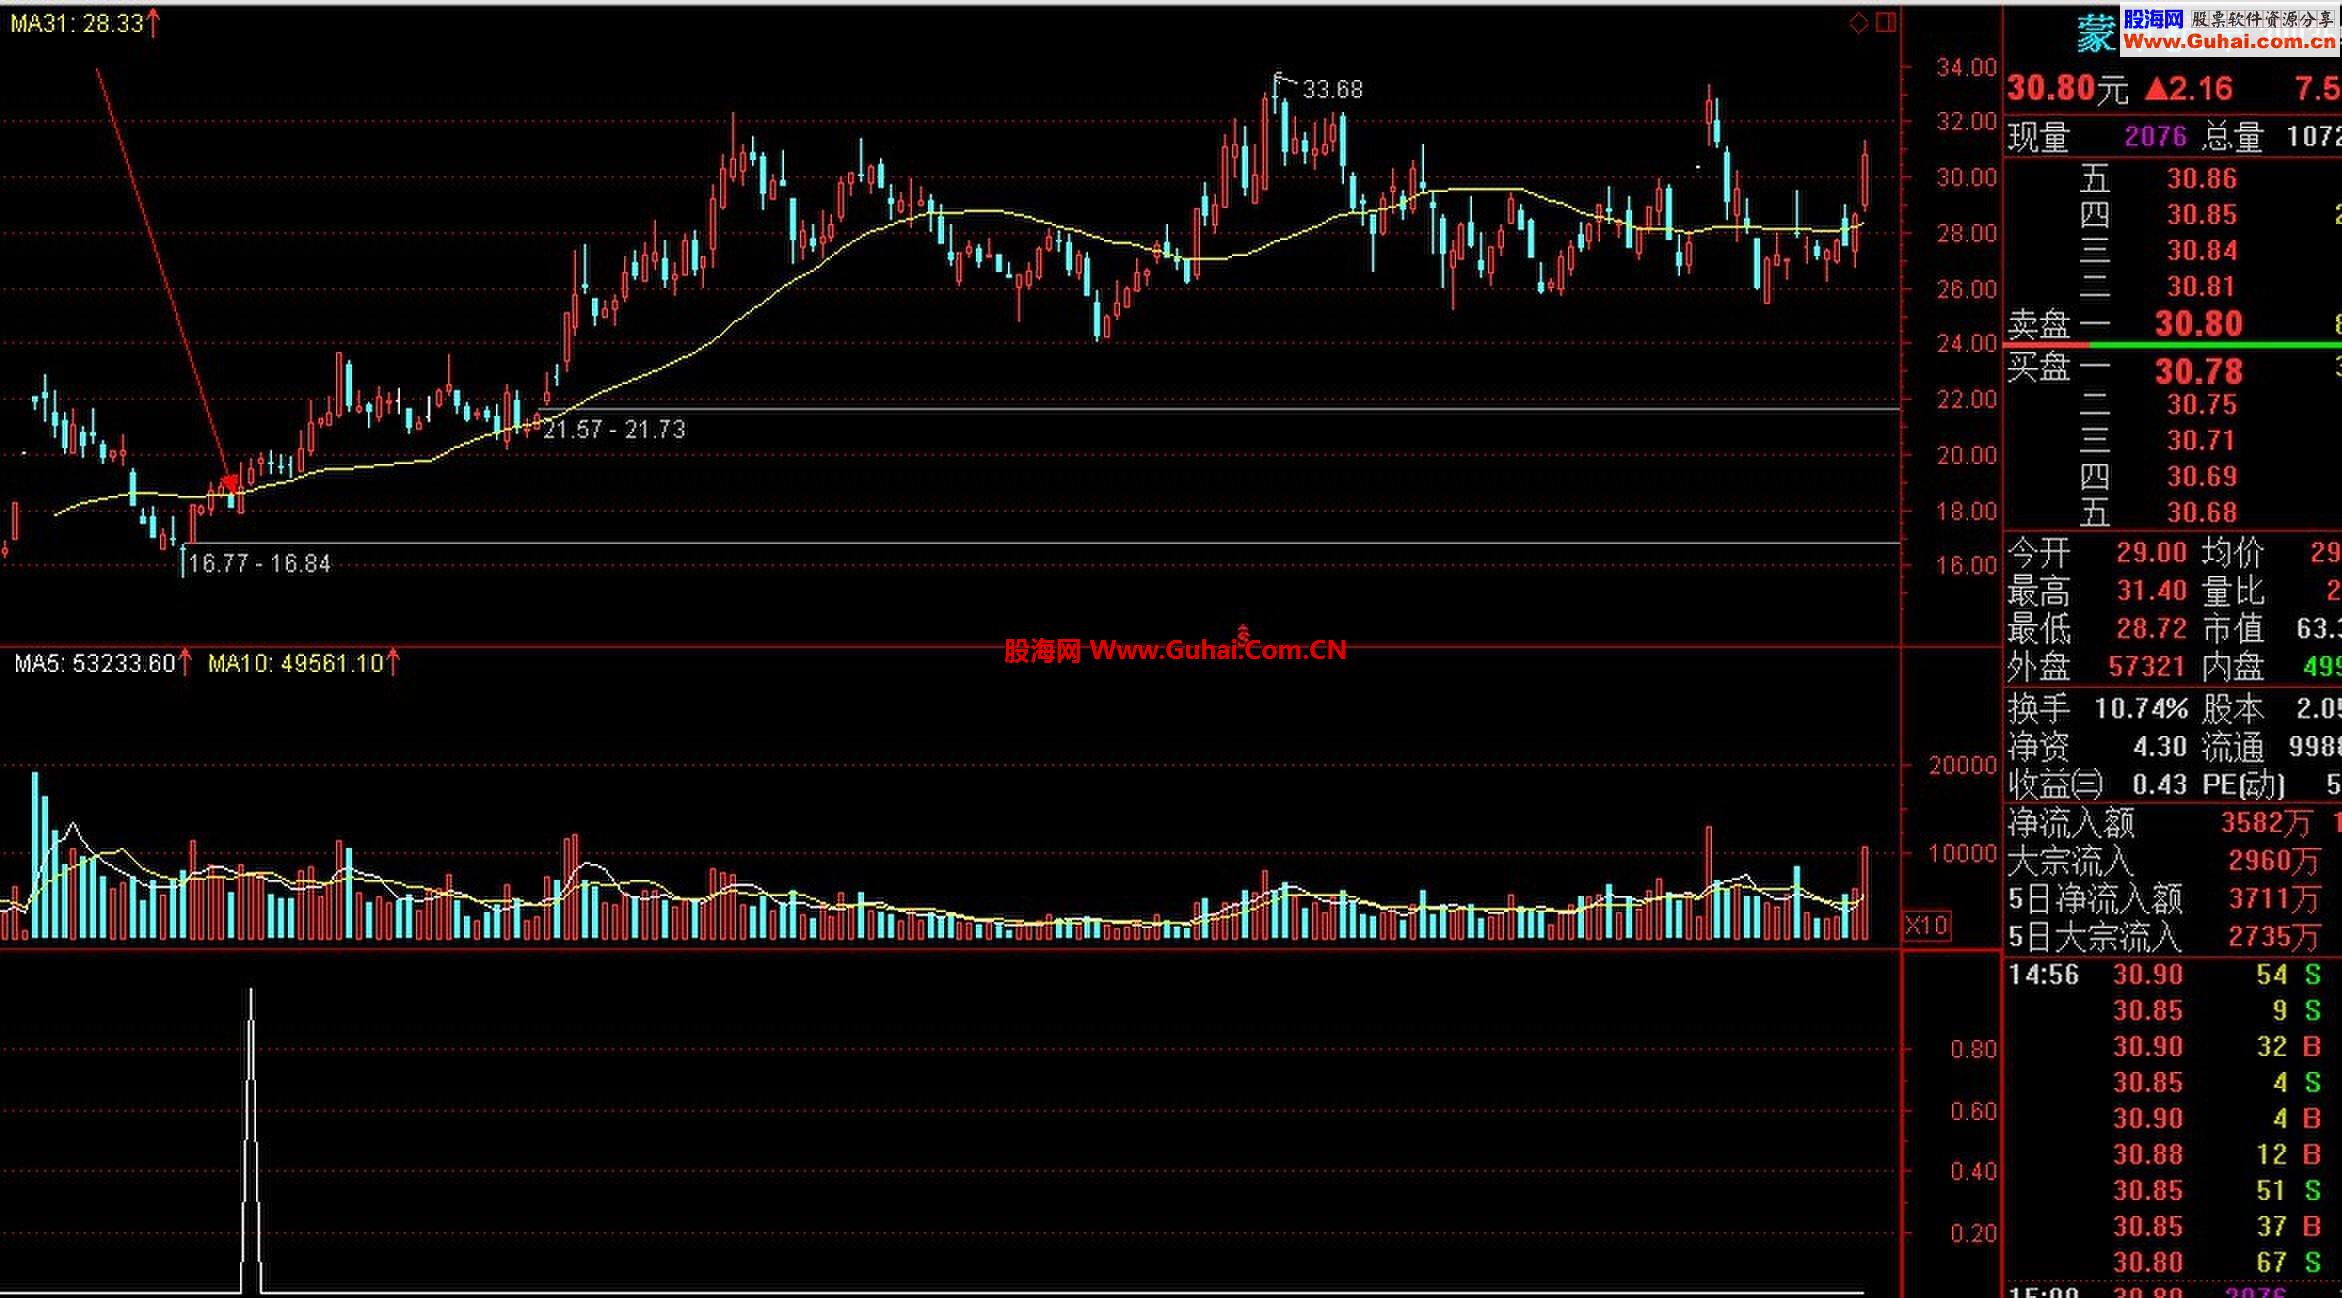Viewport: 2342px width, 1298px height.
Task: Select the sell level 四 price 30.85
Action: (x=2202, y=215)
